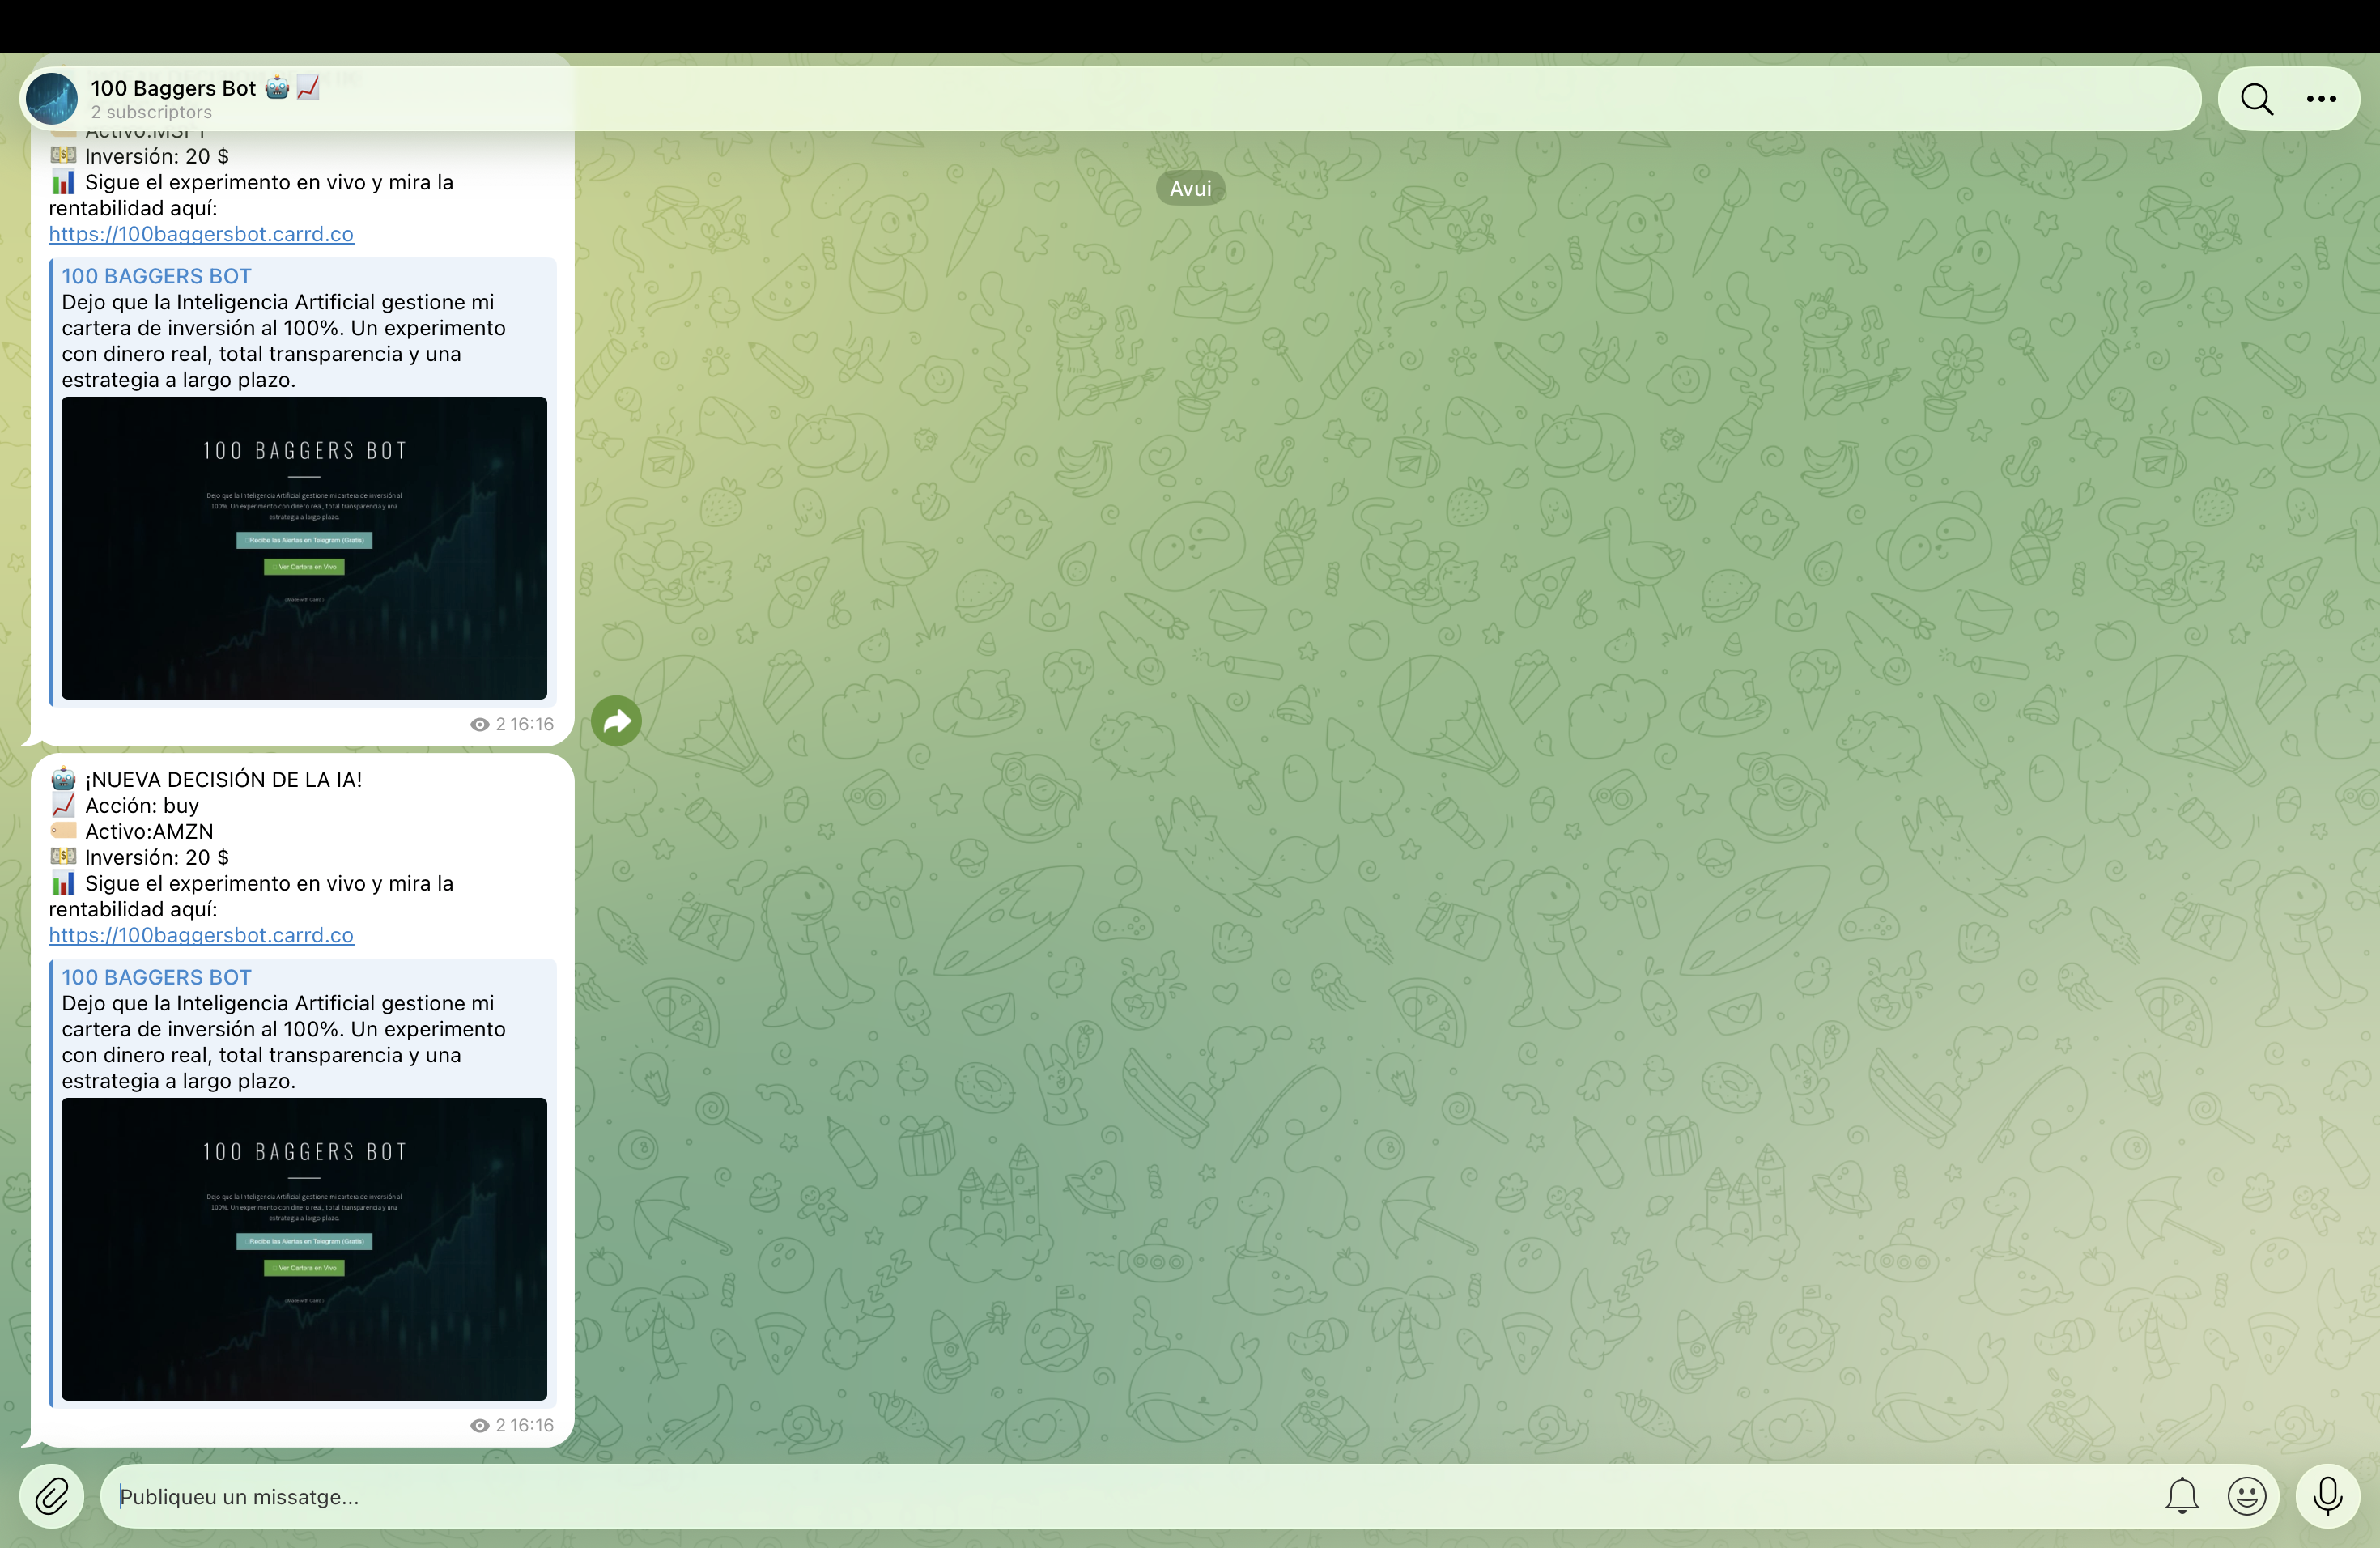The width and height of the screenshot is (2380, 1548).
Task: Click the green forward arrow beside the MSFT message
Action: pyautogui.click(x=616, y=721)
